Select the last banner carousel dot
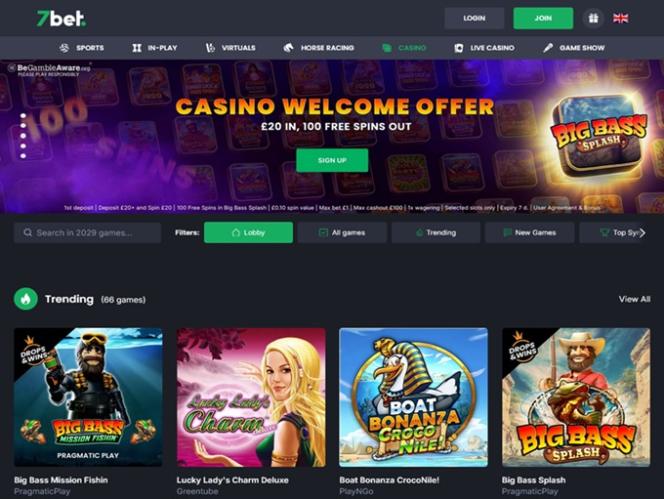The width and height of the screenshot is (664, 499). pos(23,156)
